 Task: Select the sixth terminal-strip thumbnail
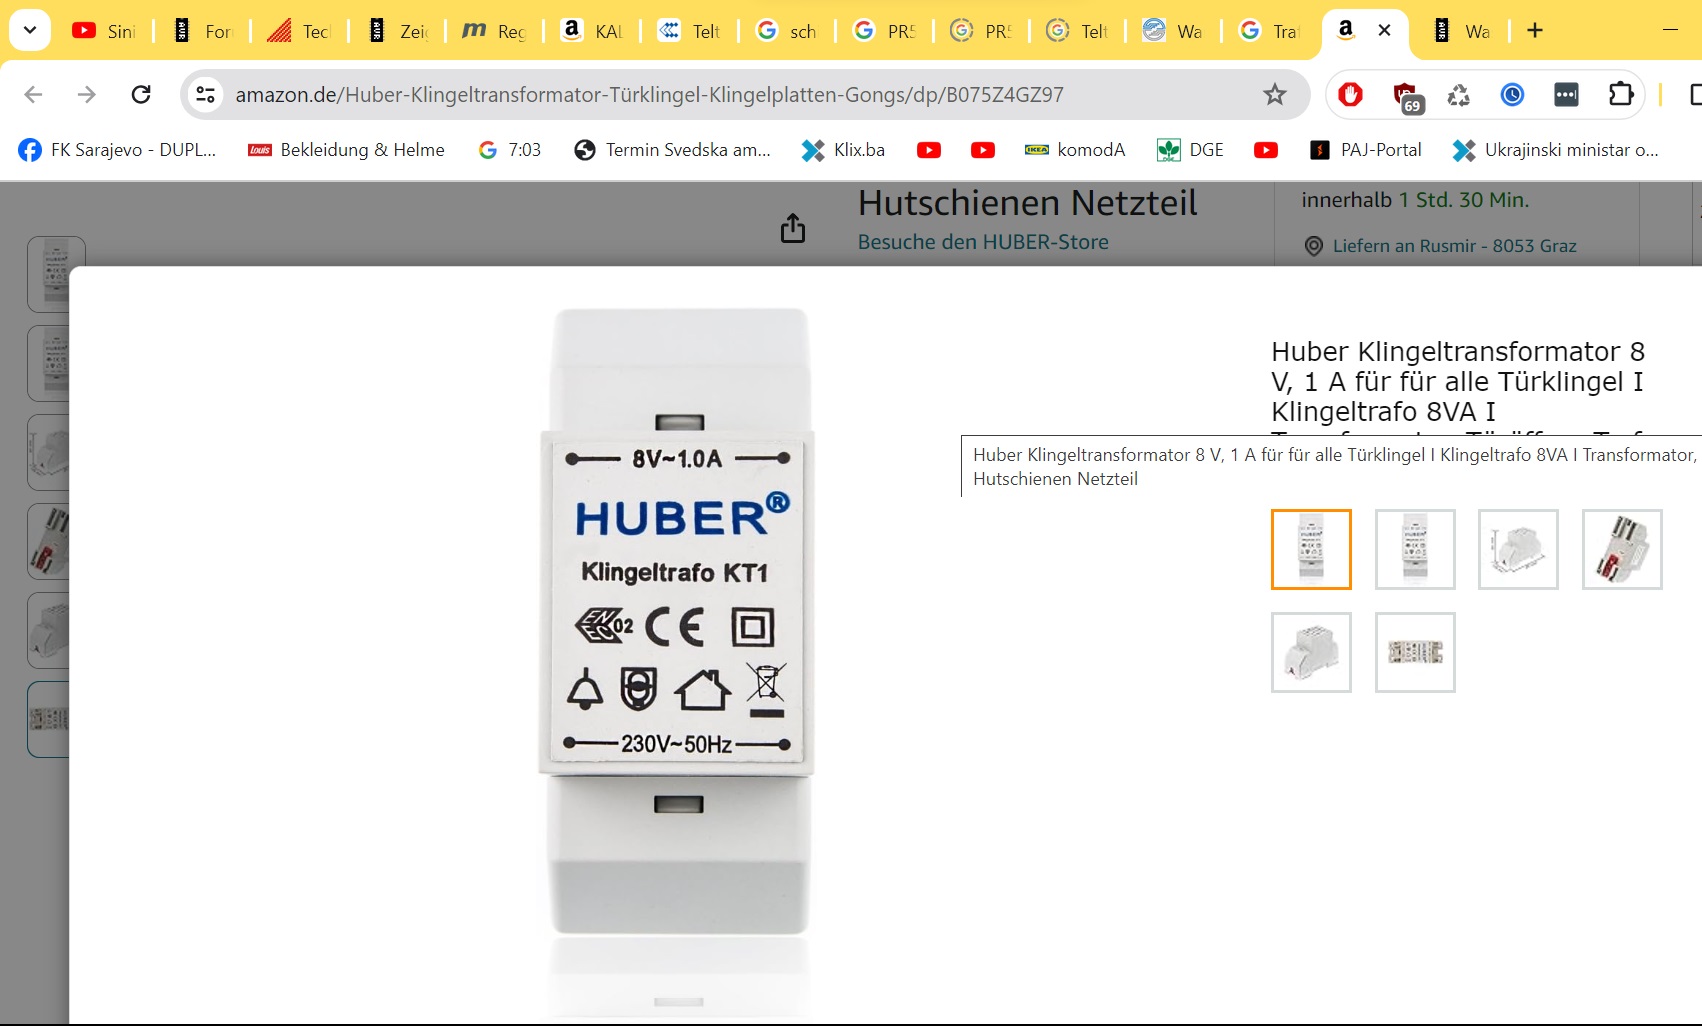1415,652
